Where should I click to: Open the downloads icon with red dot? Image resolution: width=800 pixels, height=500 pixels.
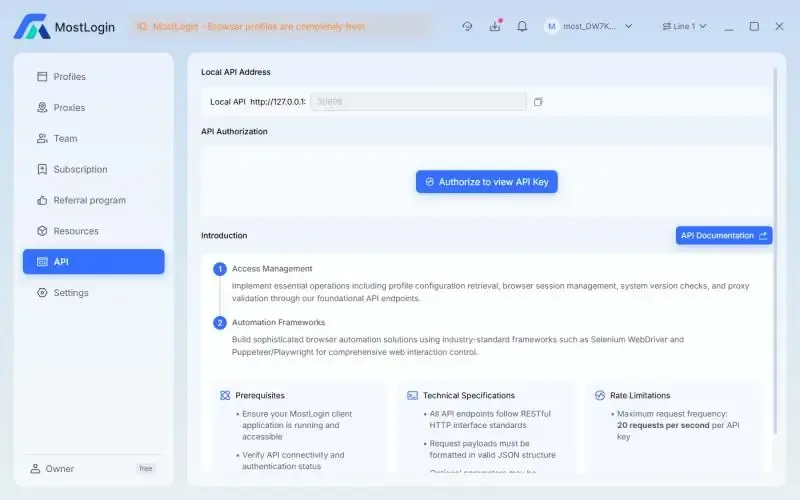pos(495,26)
